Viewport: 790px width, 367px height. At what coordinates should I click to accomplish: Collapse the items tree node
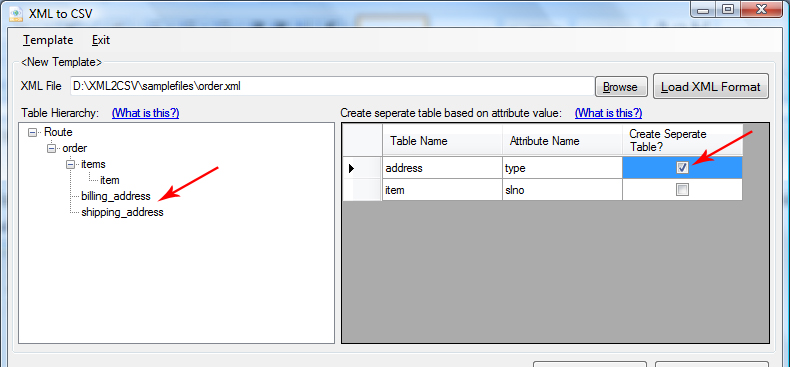coord(70,164)
